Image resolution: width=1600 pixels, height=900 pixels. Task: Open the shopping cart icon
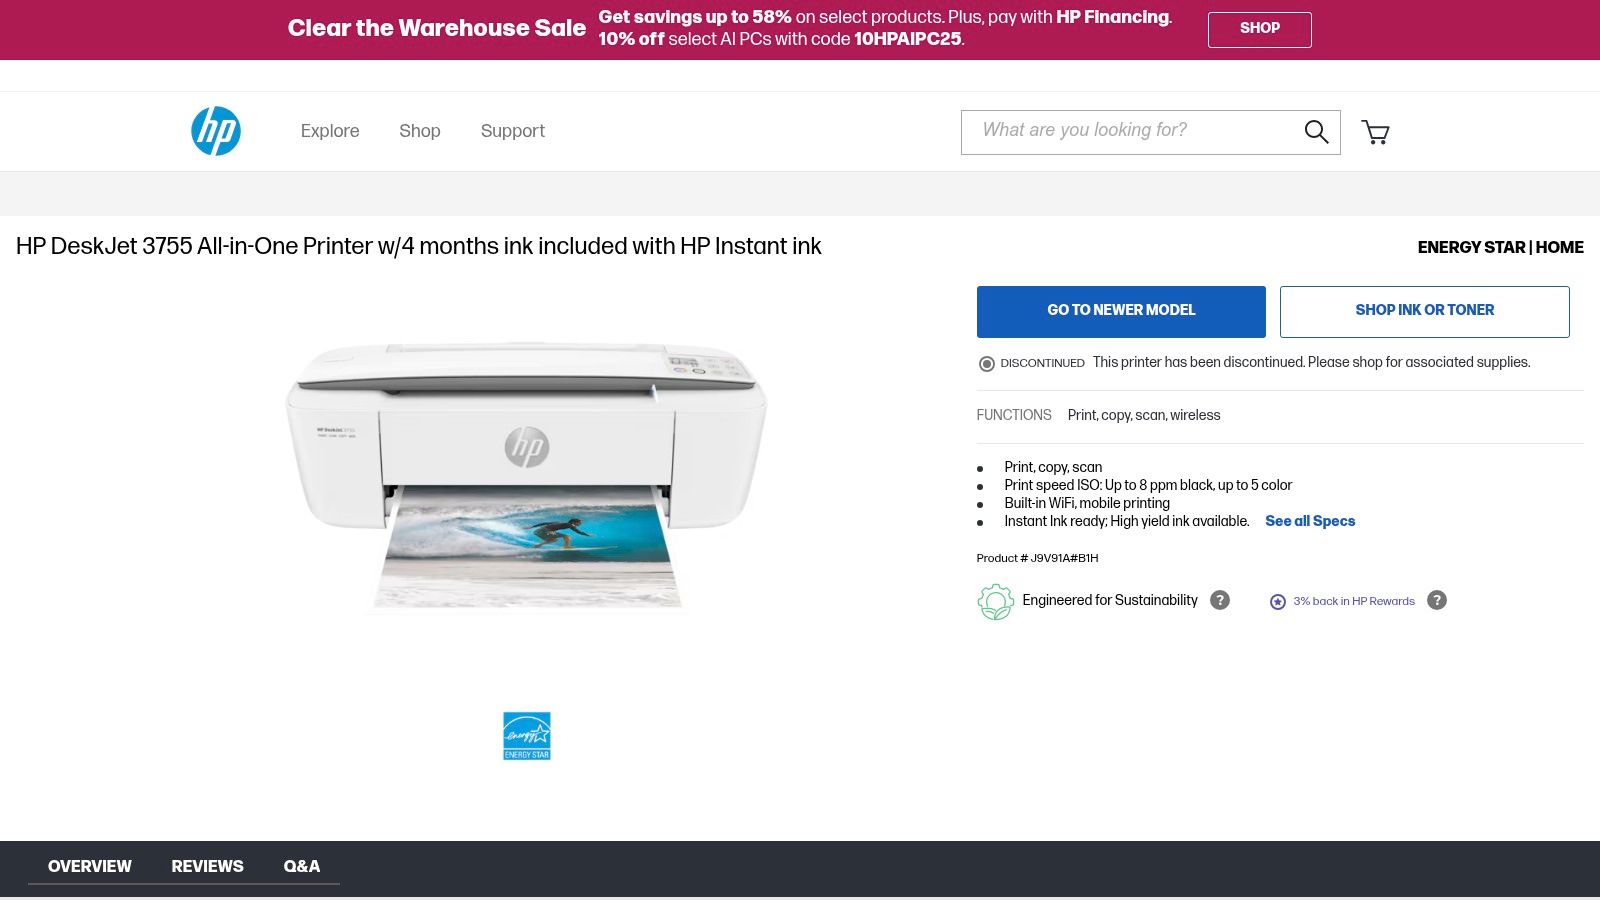pos(1375,132)
